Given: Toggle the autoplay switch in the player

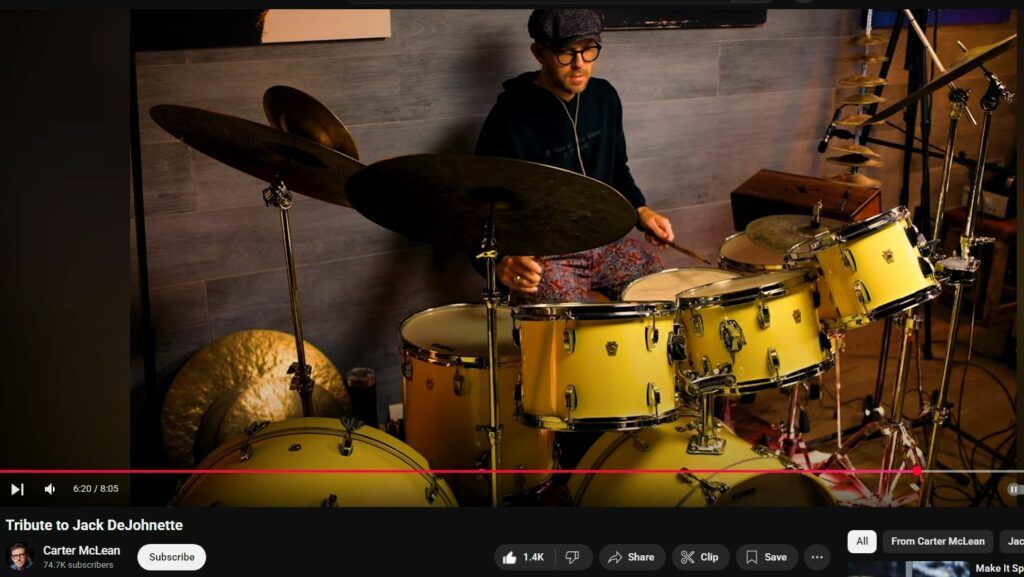Looking at the screenshot, I should pyautogui.click(x=1014, y=489).
